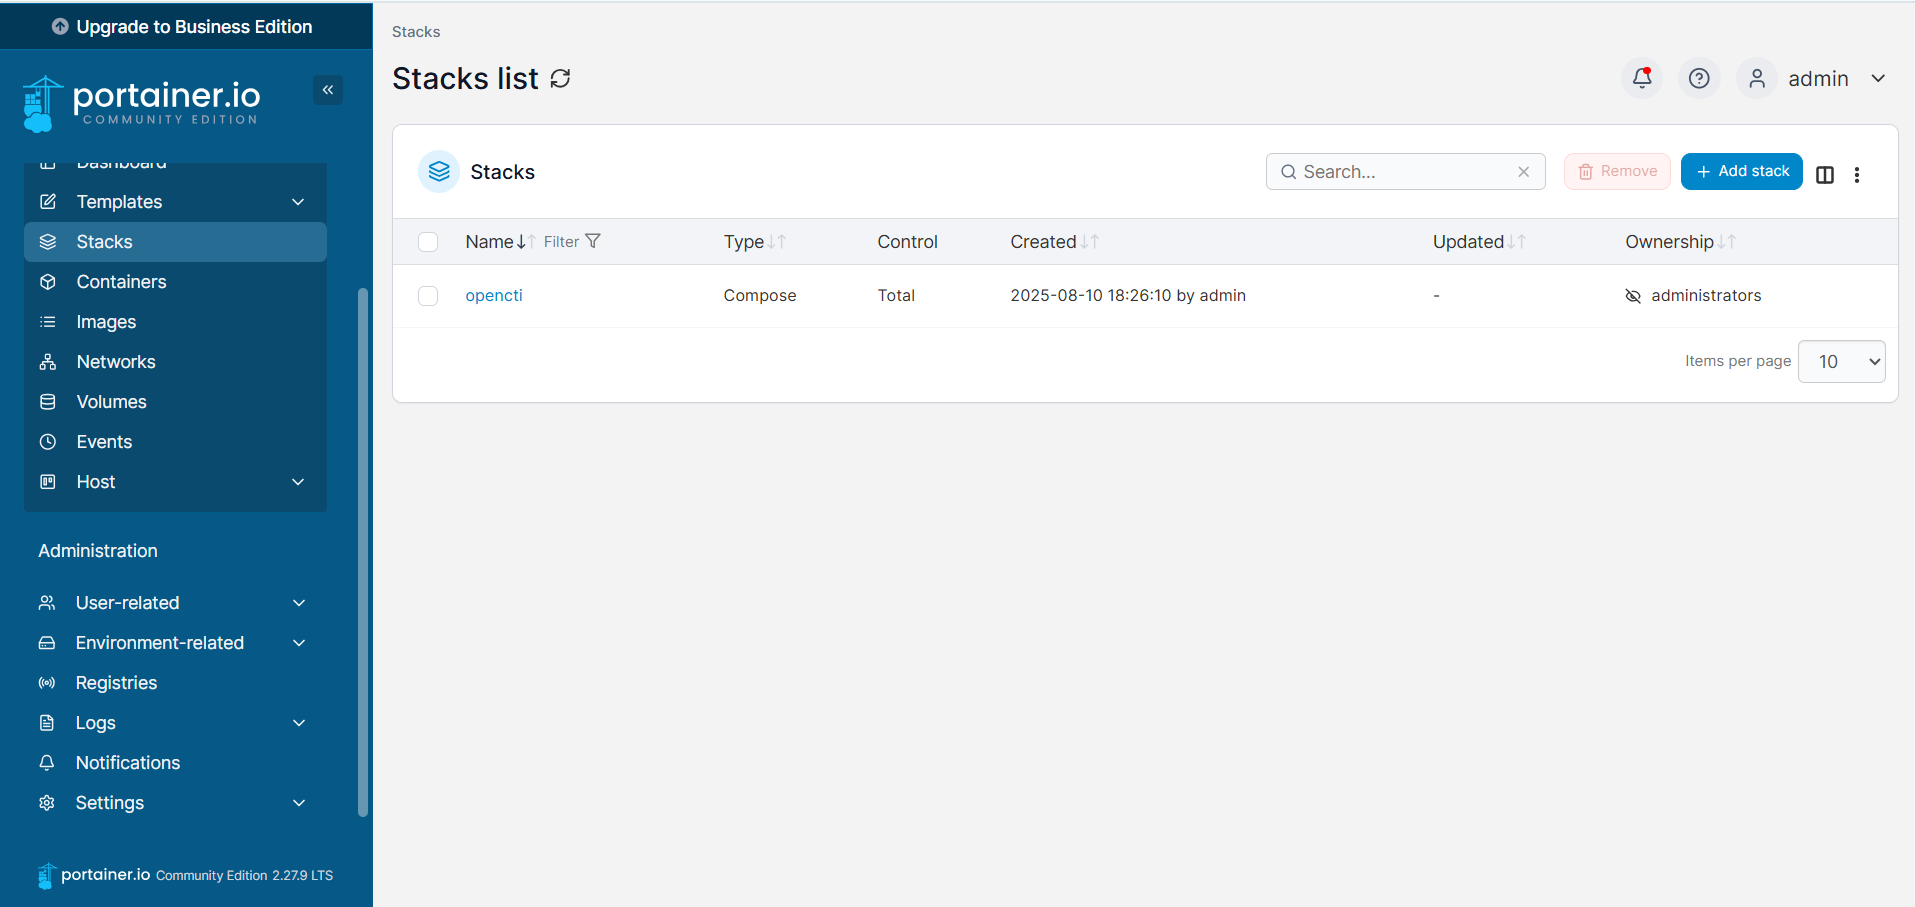The image size is (1915, 907).
Task: Select the all-rows header checkbox
Action: coord(428,242)
